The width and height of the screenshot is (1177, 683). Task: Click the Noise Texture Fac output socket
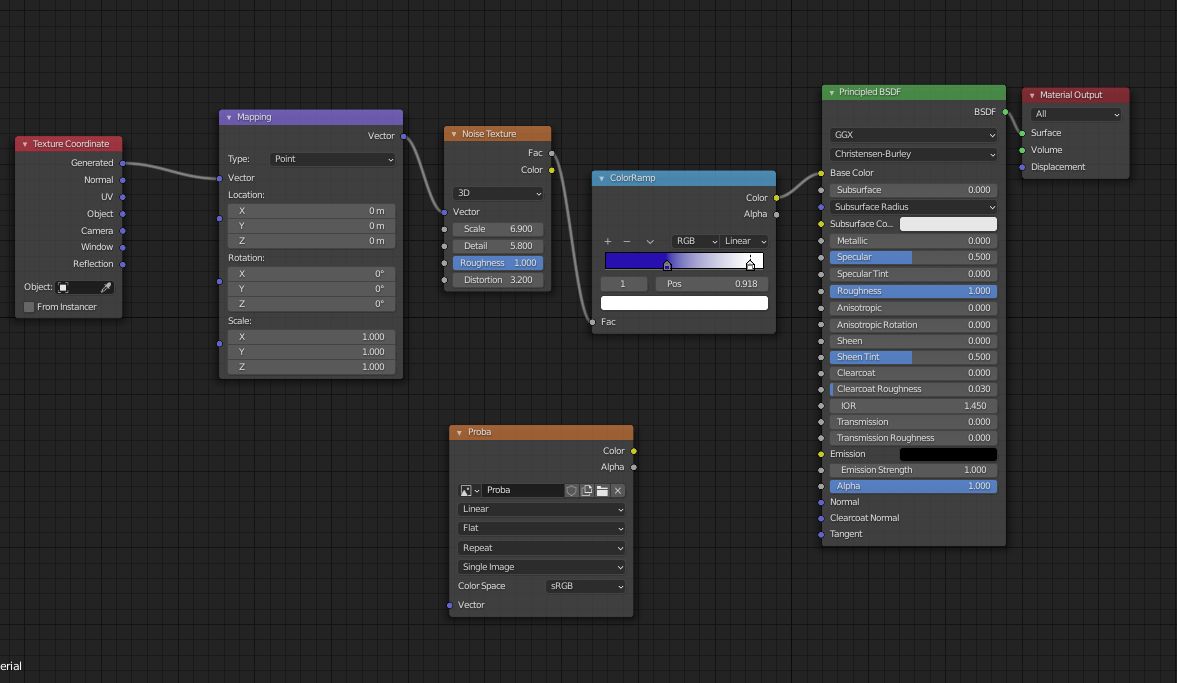[552, 153]
